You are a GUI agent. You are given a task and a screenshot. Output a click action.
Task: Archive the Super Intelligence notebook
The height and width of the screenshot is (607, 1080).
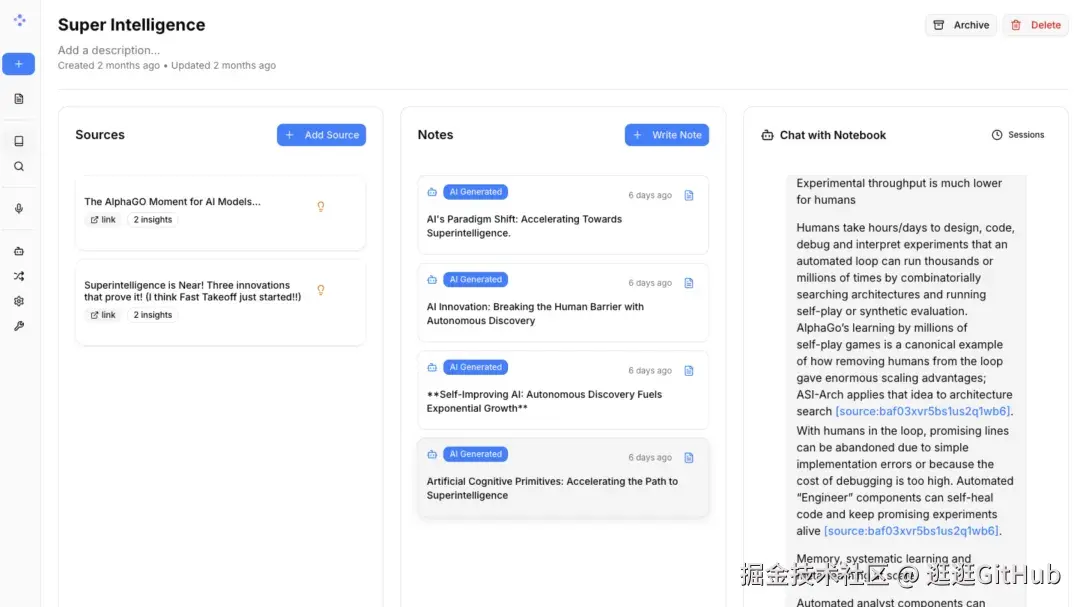tap(961, 25)
